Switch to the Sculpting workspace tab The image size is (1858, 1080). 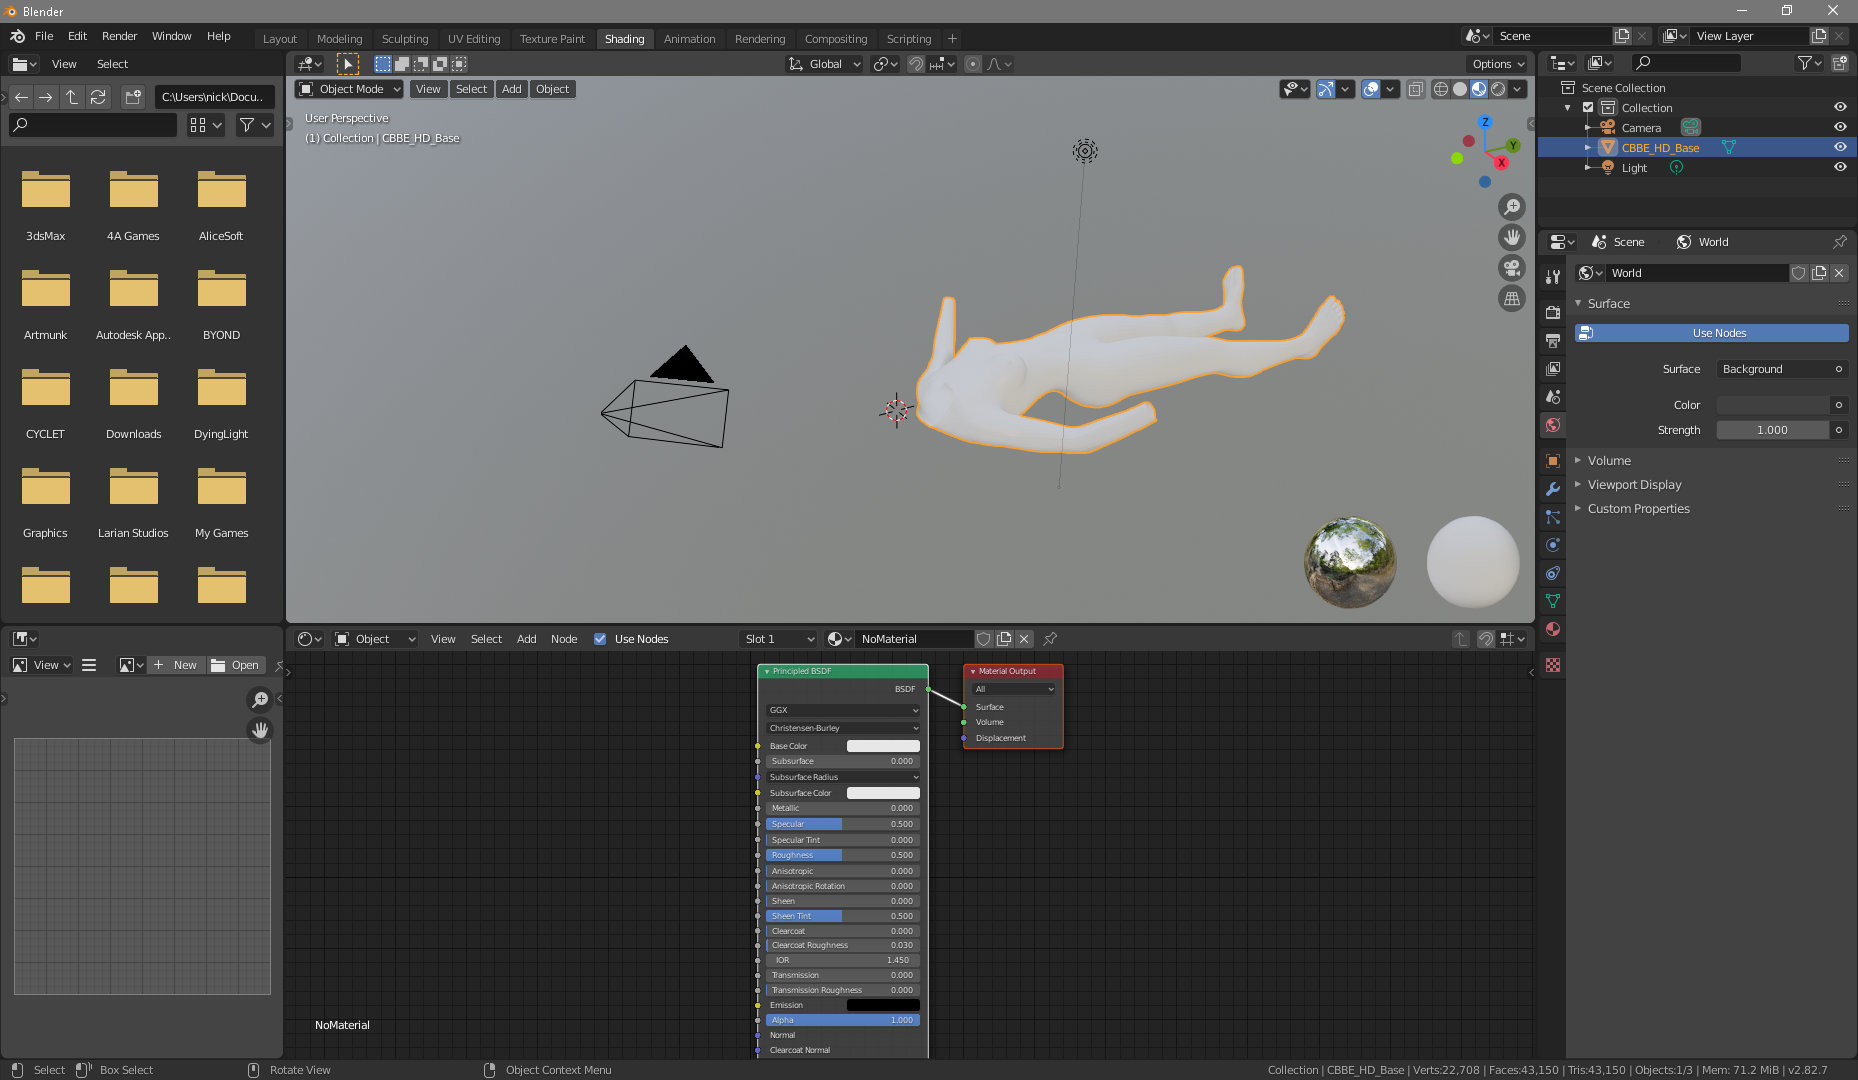coord(405,39)
